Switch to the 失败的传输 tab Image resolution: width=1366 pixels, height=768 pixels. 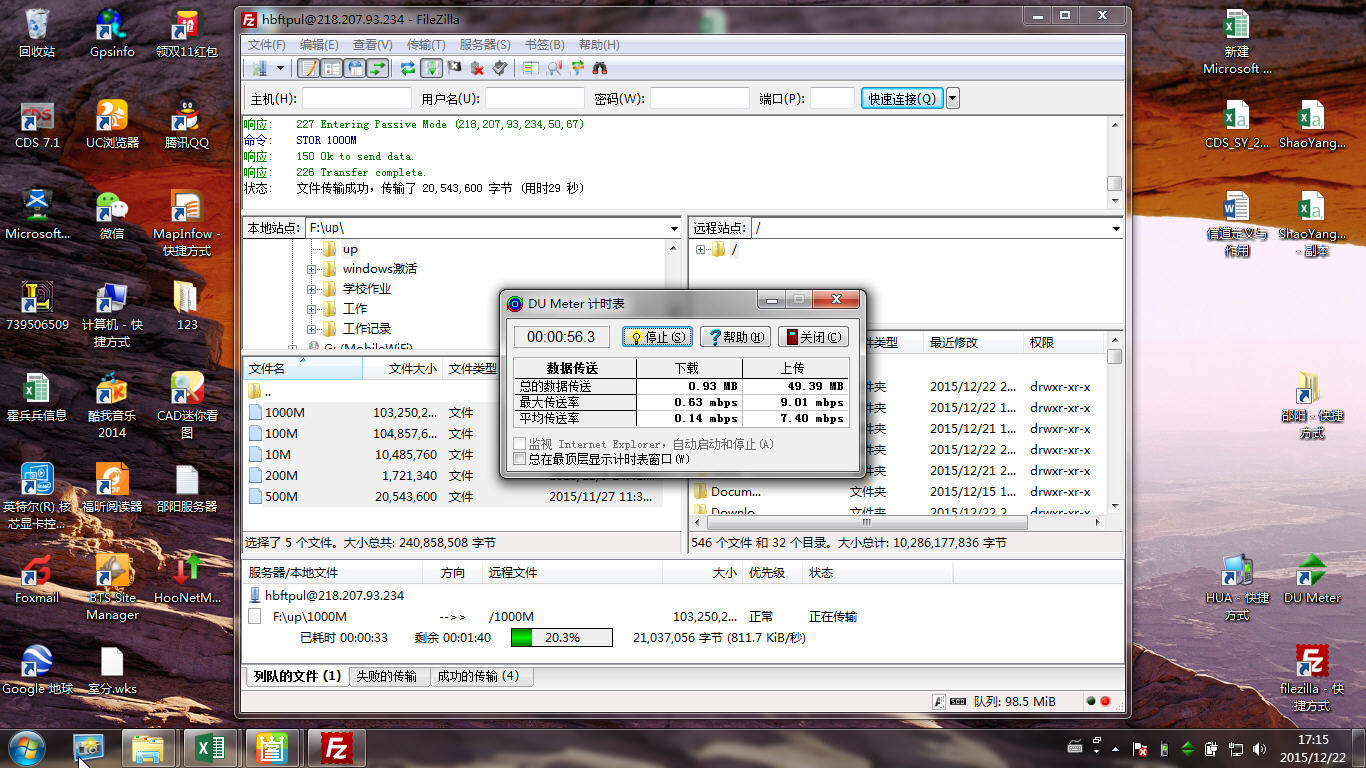pyautogui.click(x=389, y=677)
